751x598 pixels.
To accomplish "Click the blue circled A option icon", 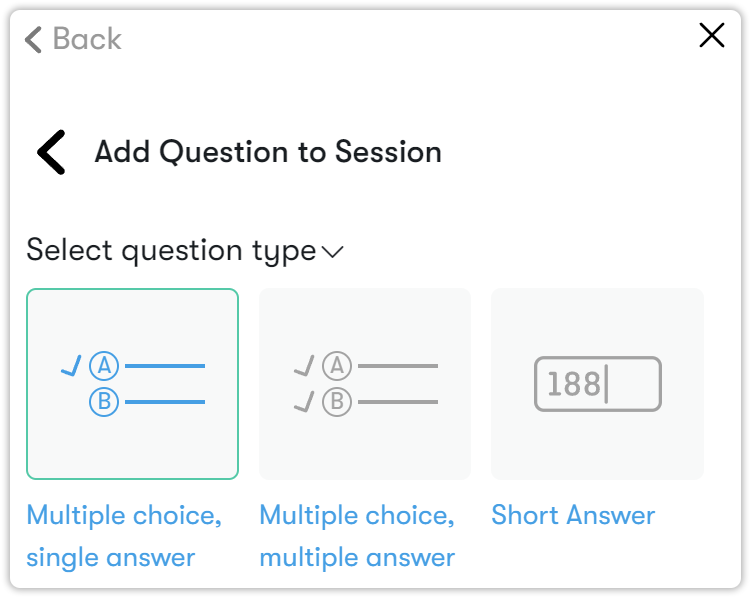I will (104, 366).
